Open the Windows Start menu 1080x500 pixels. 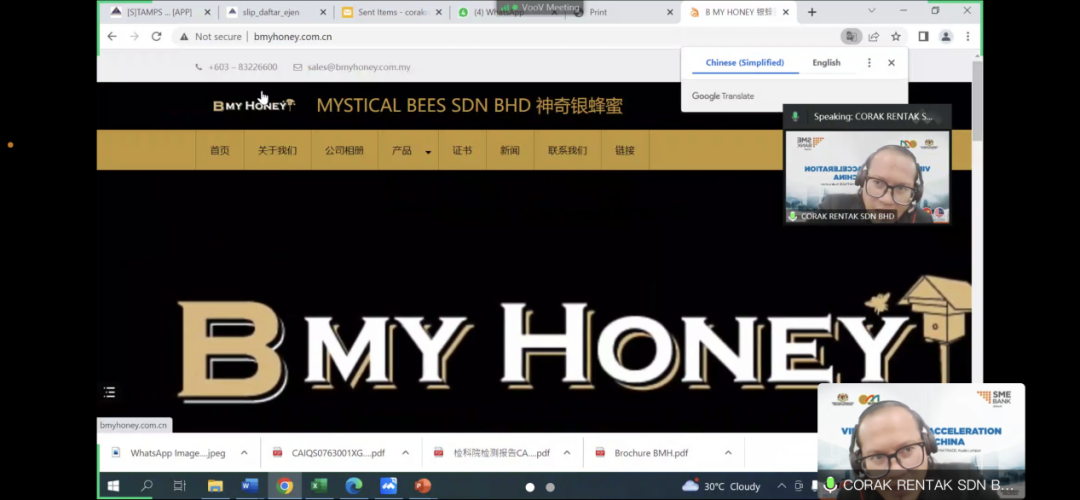coord(113,486)
